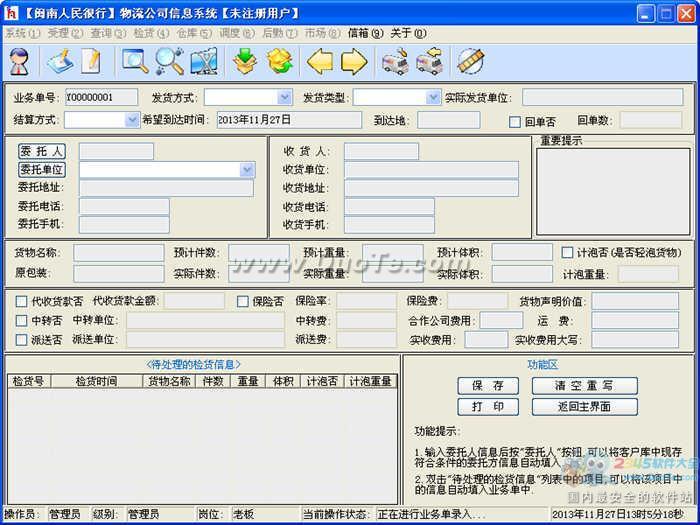Image resolution: width=700 pixels, height=525 pixels.
Task: Click the 清空重写 button
Action: 584,386
